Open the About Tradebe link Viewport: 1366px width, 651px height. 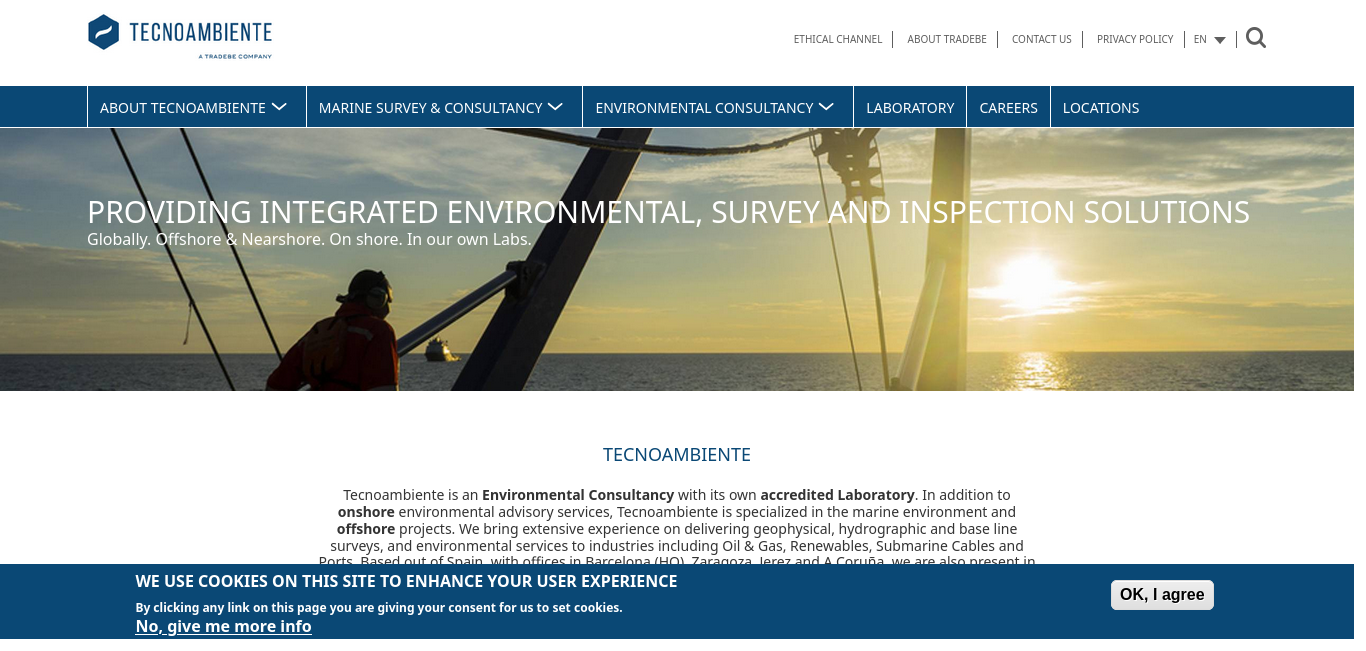click(947, 39)
